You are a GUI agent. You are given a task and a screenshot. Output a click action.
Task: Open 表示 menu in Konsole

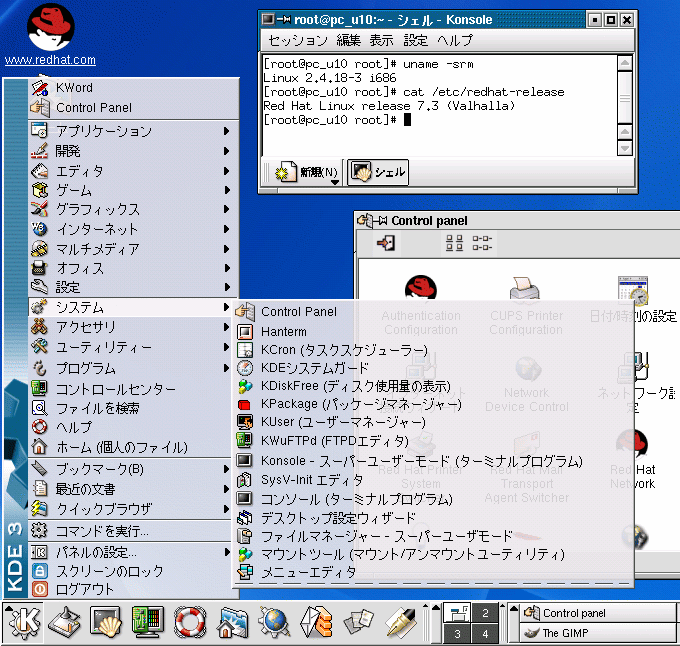[x=381, y=40]
